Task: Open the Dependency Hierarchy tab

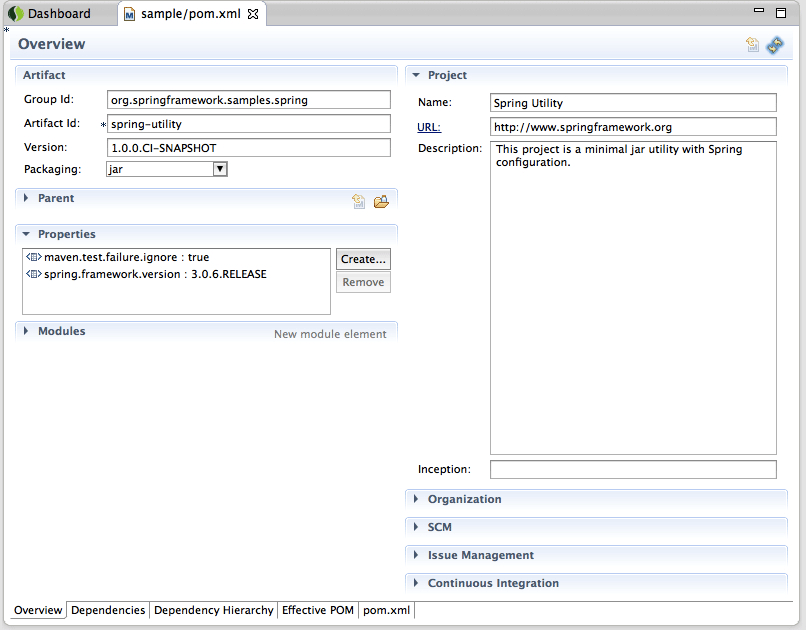Action: click(213, 610)
